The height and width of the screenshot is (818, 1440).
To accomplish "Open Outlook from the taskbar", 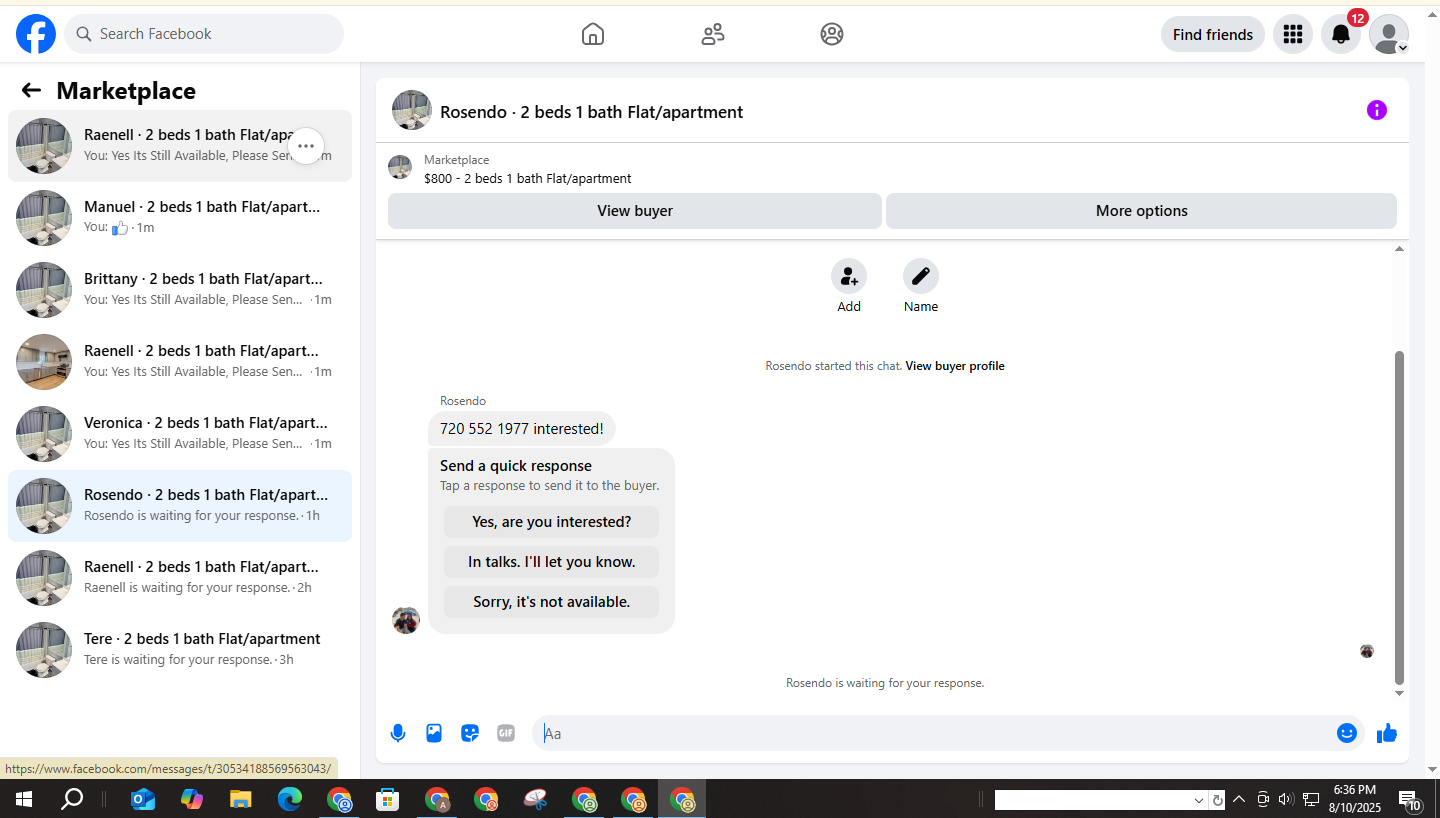I will [143, 799].
